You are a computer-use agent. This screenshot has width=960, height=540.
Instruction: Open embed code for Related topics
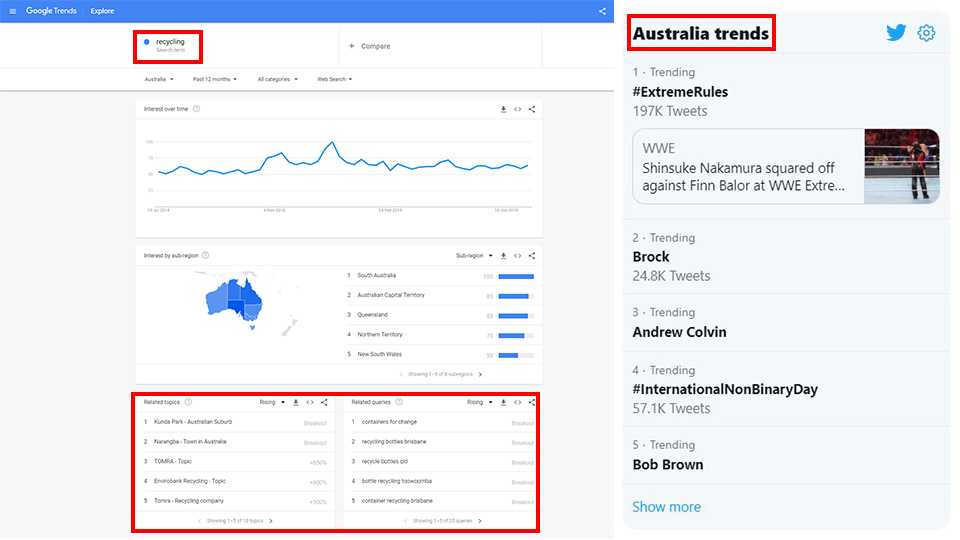310,402
